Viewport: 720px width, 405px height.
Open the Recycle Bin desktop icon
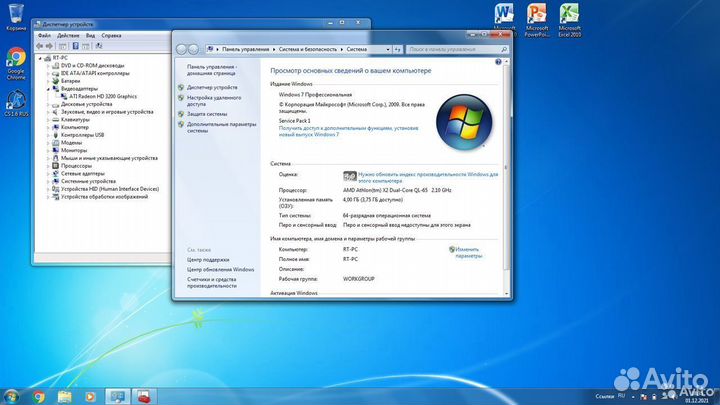tap(16, 17)
